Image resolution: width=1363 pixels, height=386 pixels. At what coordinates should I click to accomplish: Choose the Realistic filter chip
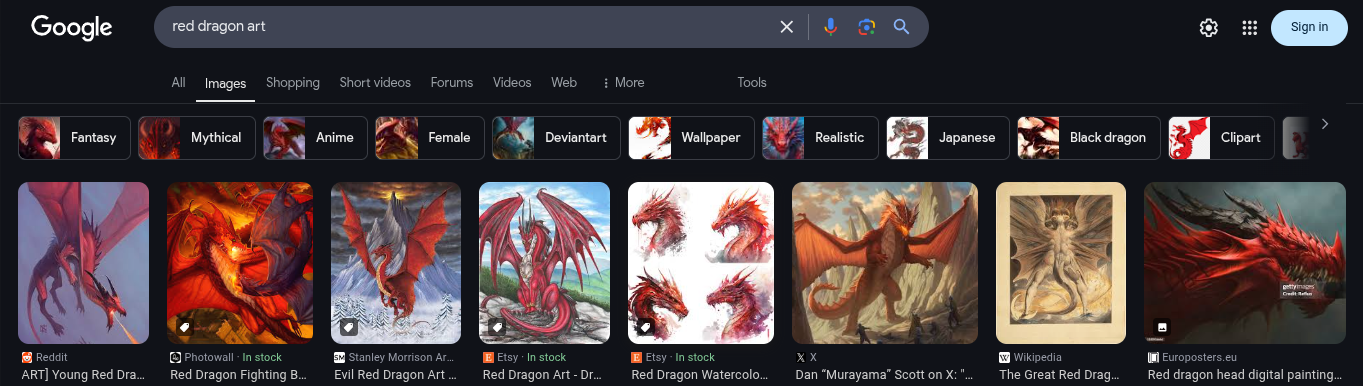pos(820,138)
